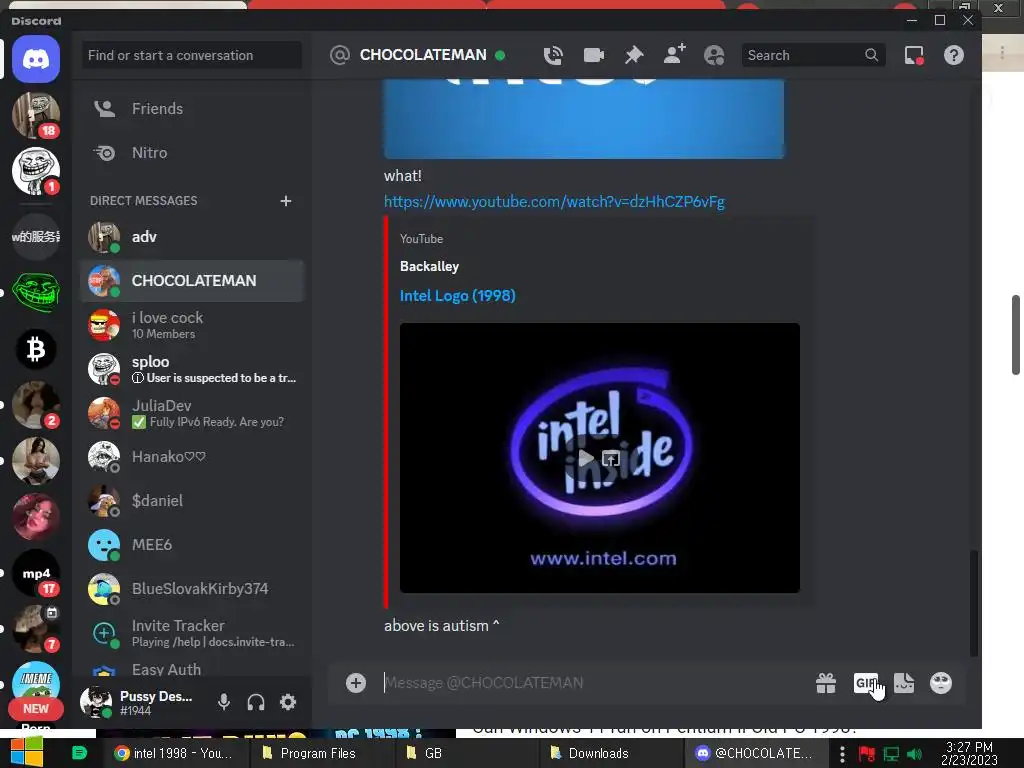
Task: Open the green trollface server
Action: [36, 293]
